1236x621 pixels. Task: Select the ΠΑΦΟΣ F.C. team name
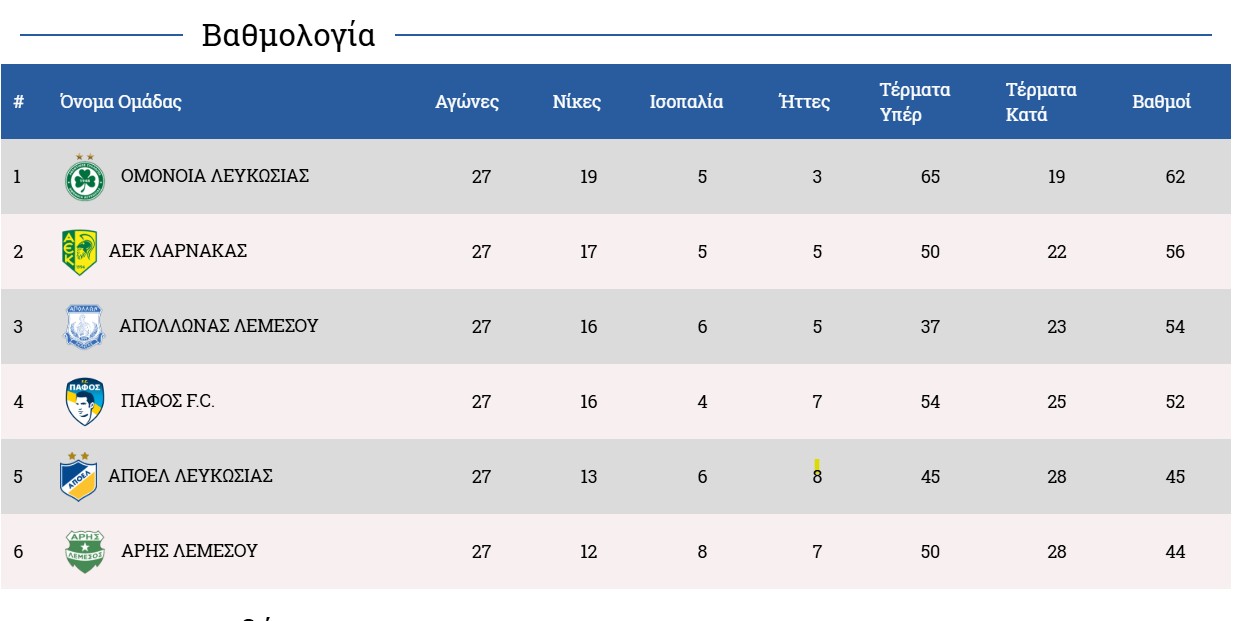pos(168,401)
